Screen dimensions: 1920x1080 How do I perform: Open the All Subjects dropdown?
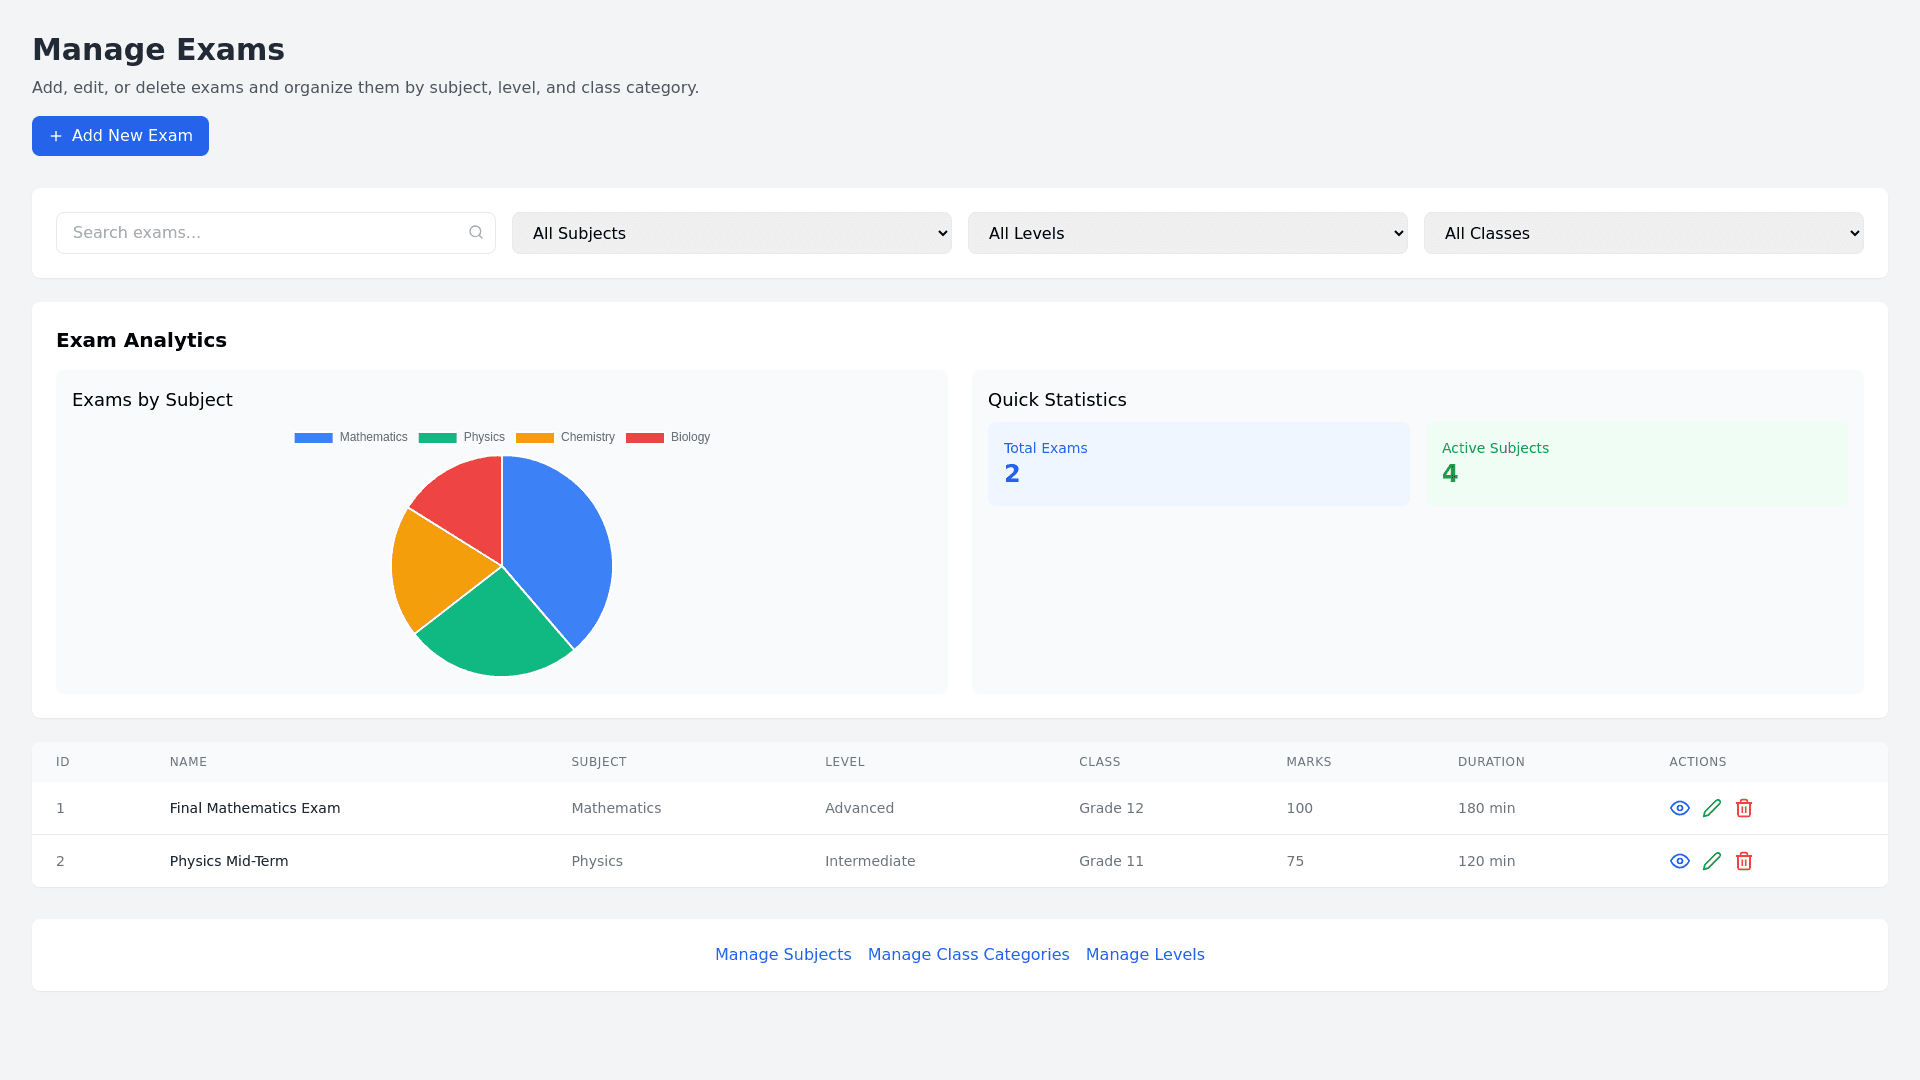coord(732,232)
